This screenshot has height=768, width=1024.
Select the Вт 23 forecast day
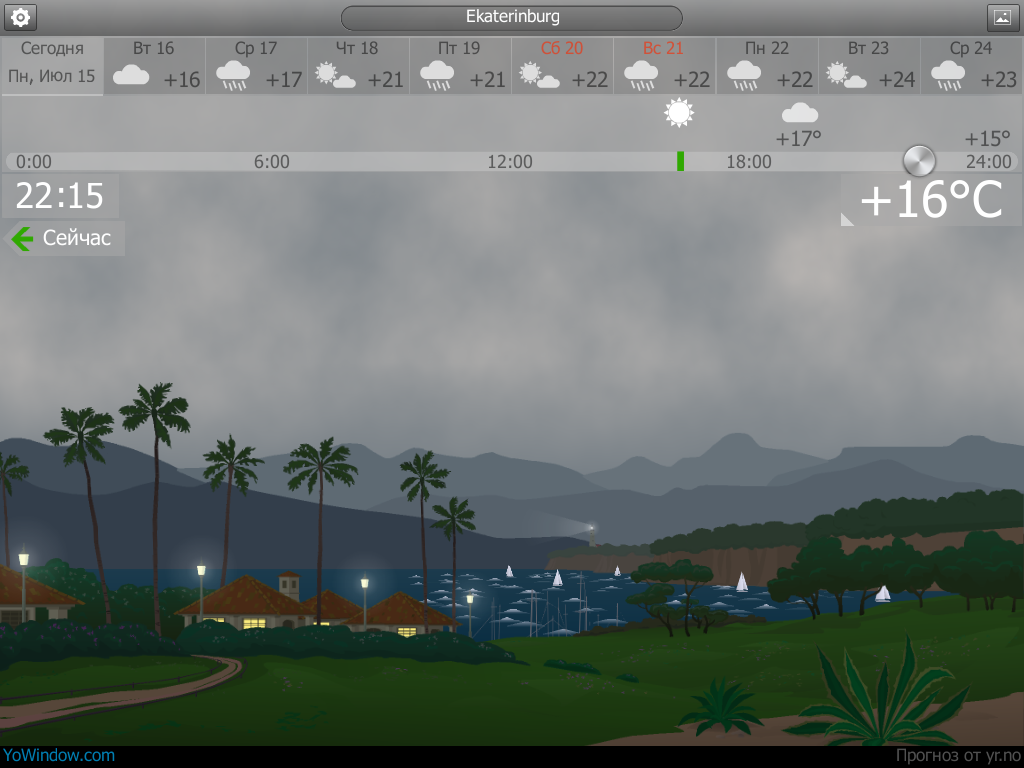coord(869,65)
